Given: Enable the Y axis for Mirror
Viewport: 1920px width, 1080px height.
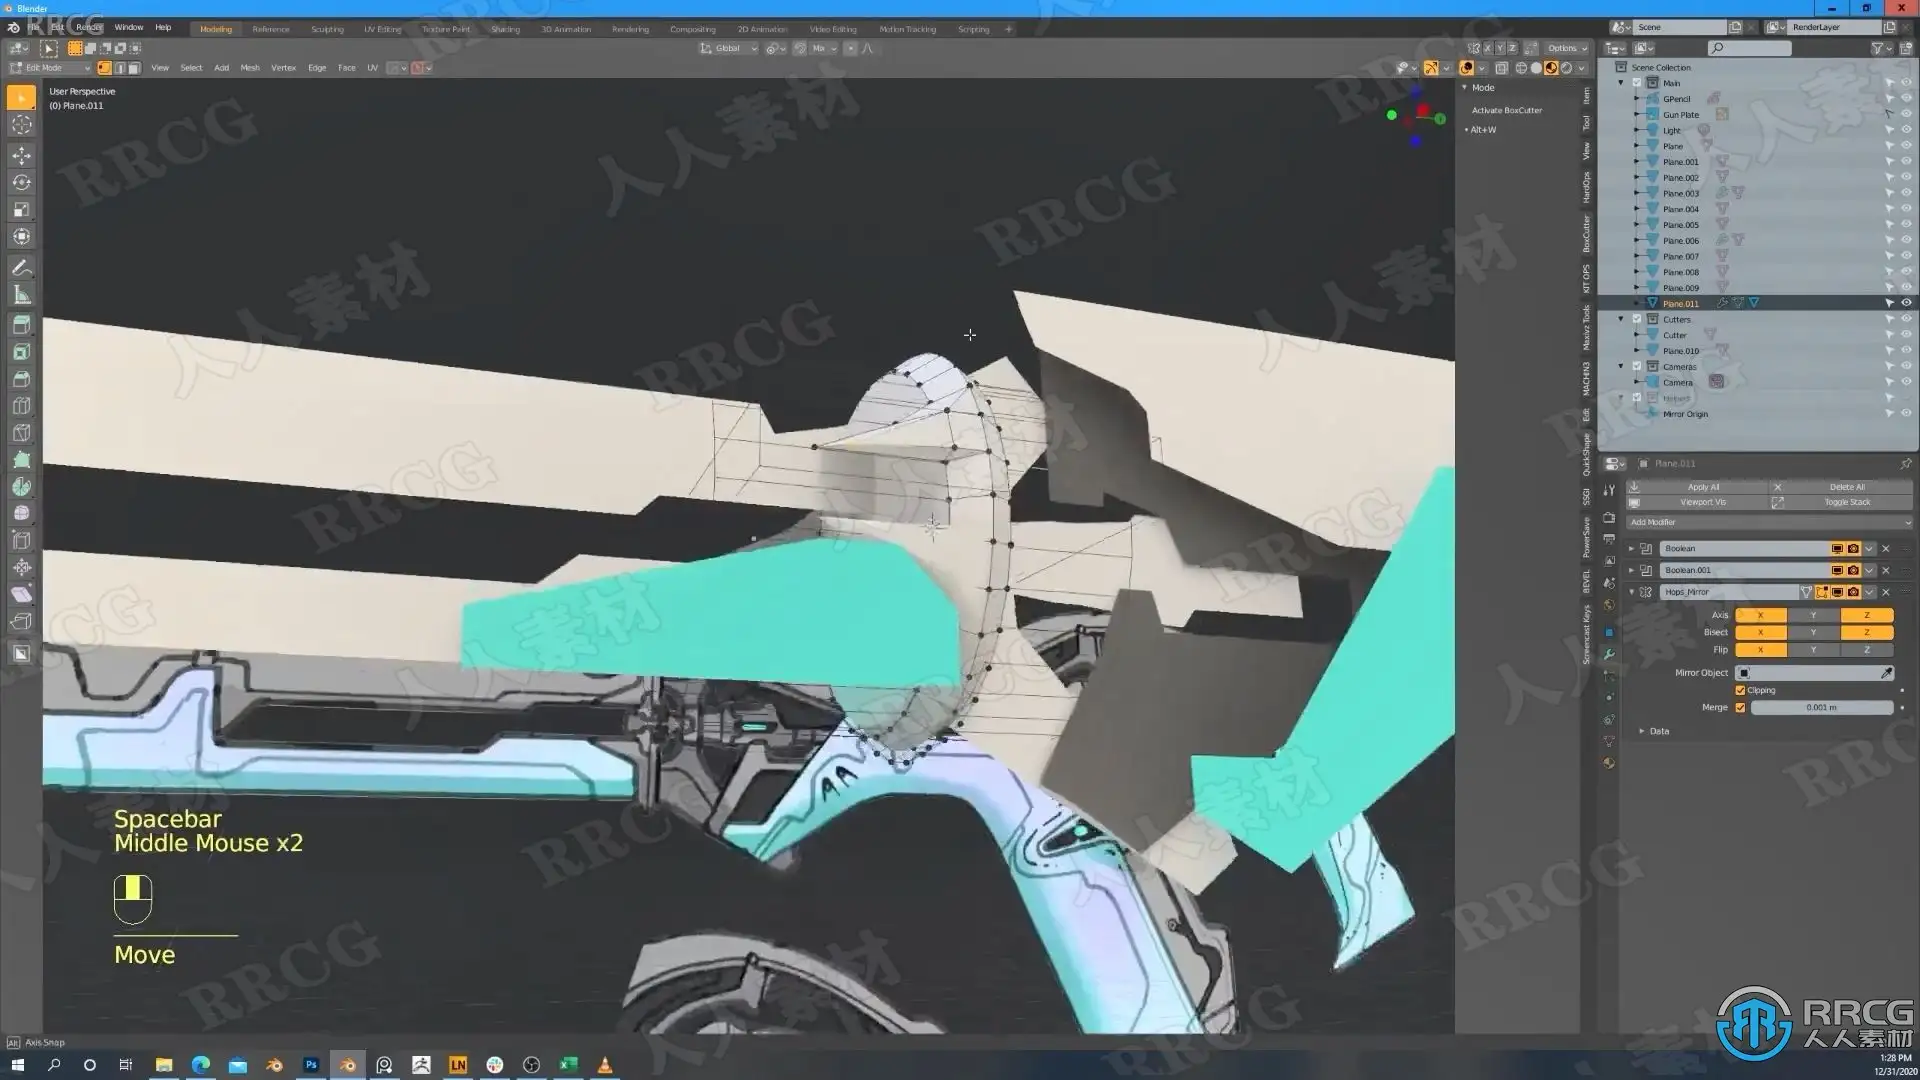Looking at the screenshot, I should coord(1813,615).
